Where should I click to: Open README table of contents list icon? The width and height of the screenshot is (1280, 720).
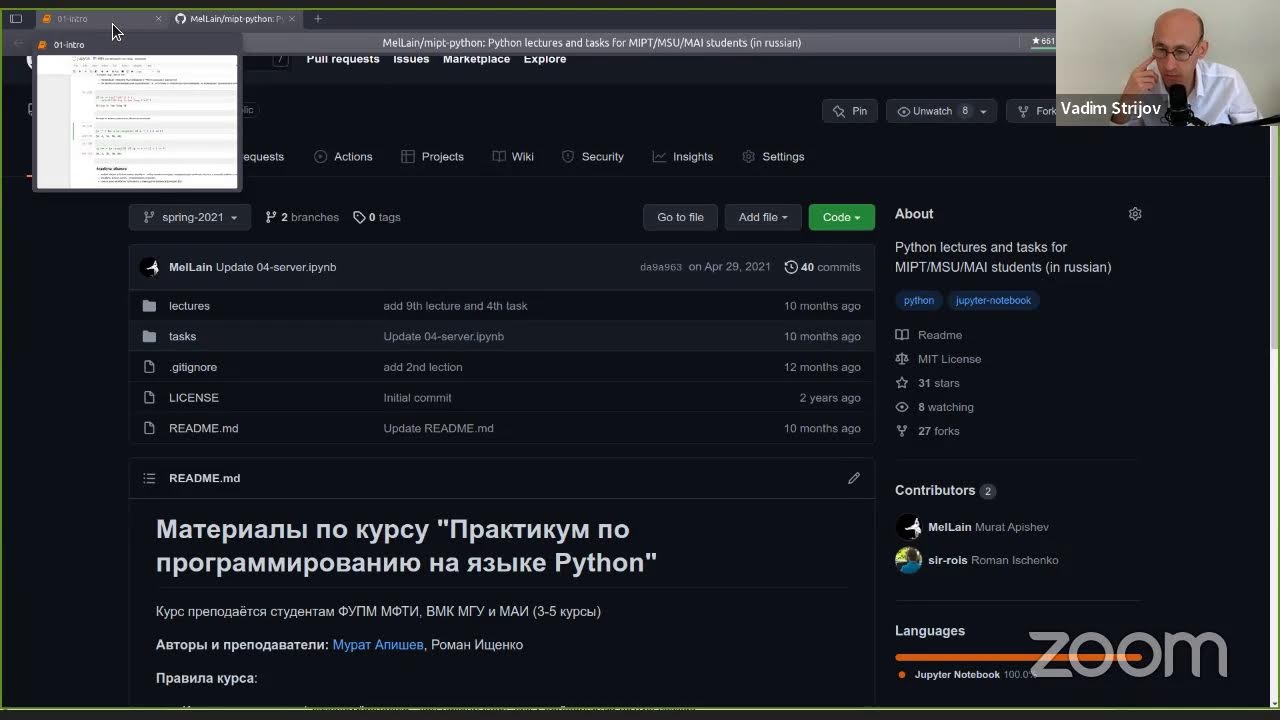click(149, 478)
